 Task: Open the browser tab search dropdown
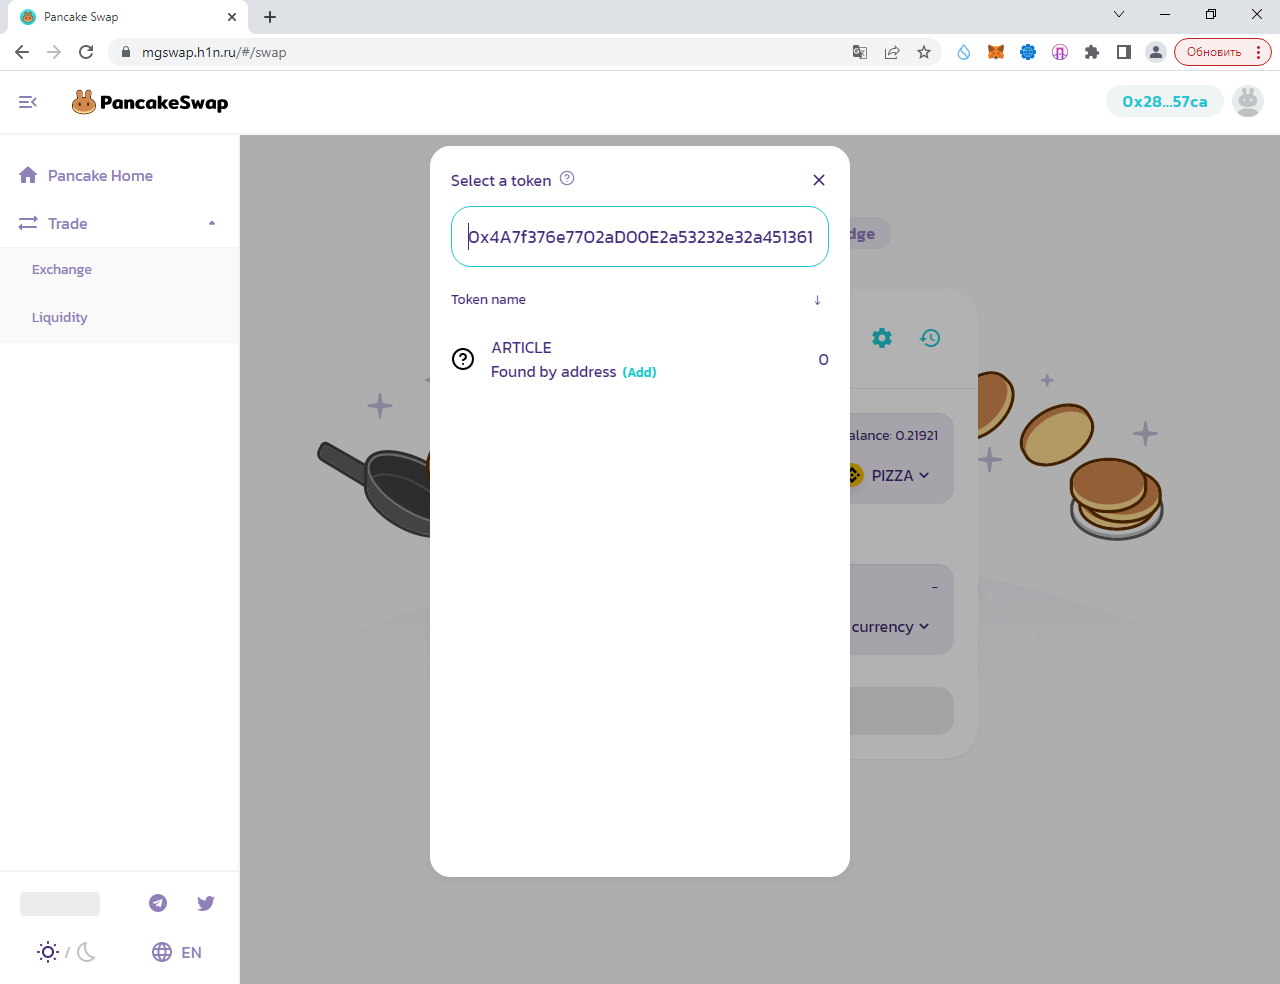click(1119, 15)
